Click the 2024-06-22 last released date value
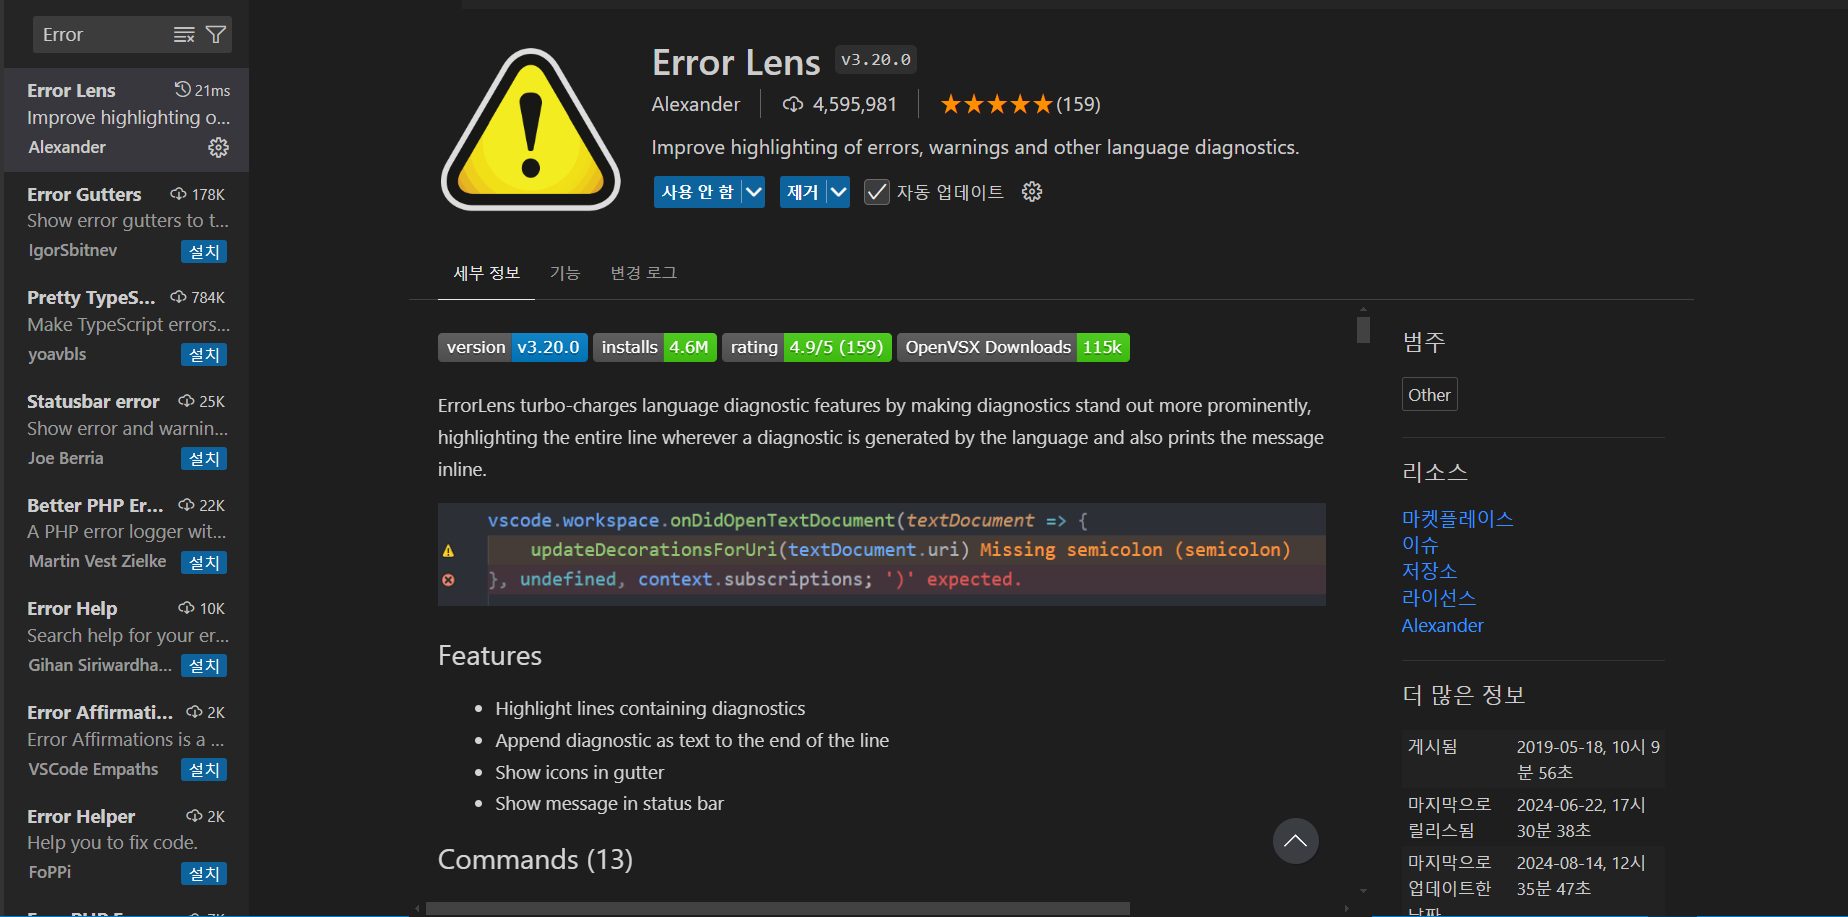Screen dimensions: 1848x917 point(1581,818)
